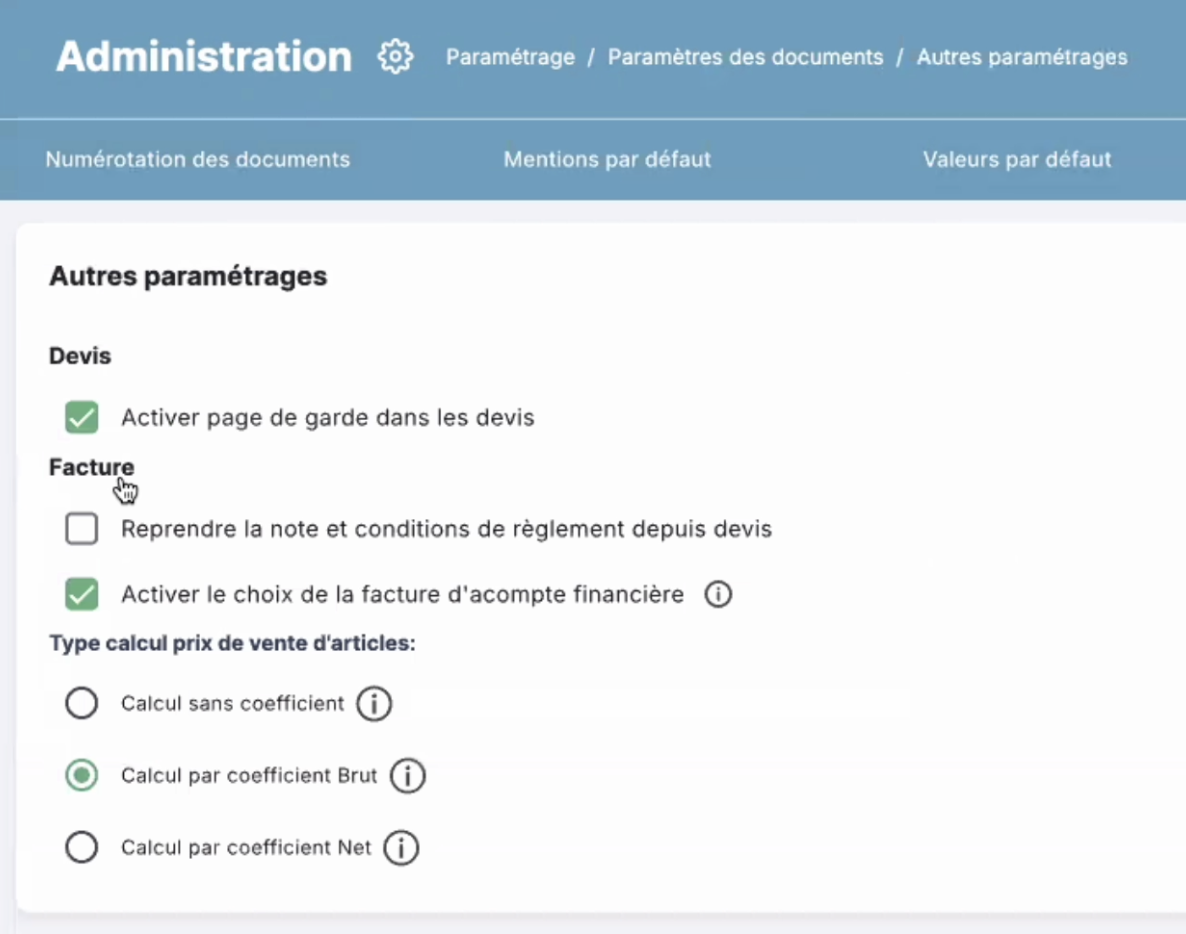Go to Valeurs par défaut tab
Screen dimensions: 1186x934
click(x=1017, y=159)
